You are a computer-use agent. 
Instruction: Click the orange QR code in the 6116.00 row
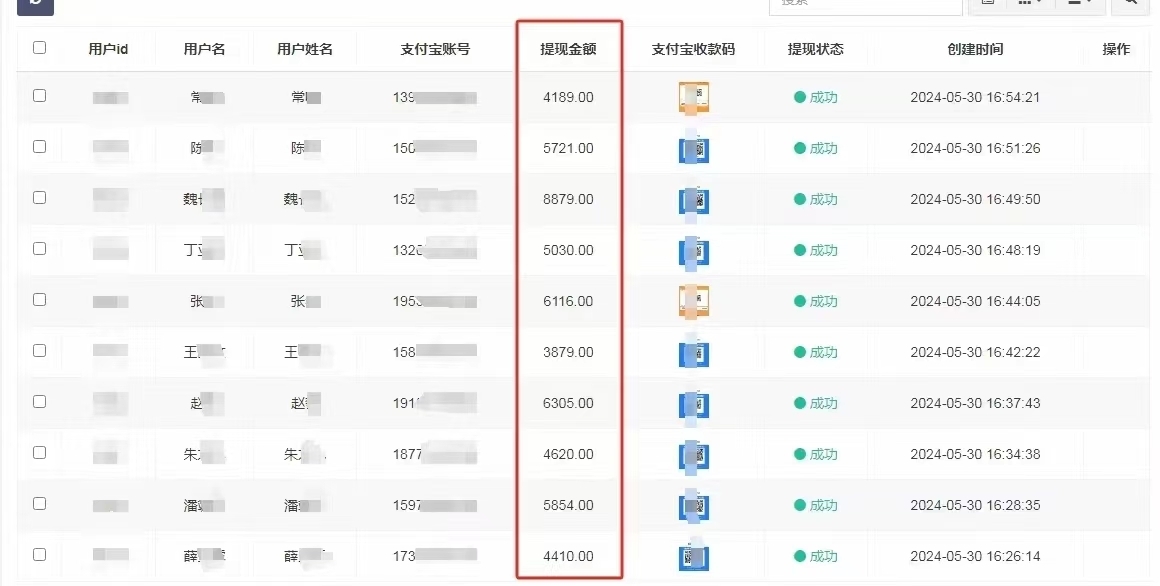pyautogui.click(x=693, y=301)
